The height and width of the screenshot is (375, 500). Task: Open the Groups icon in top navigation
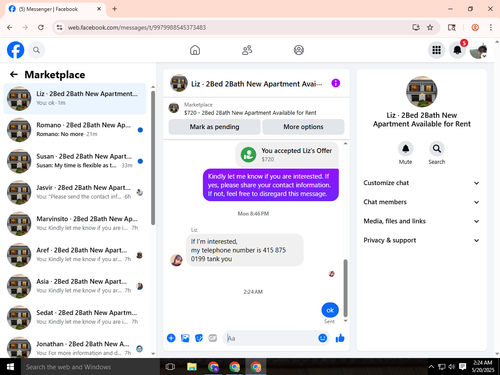pos(299,50)
